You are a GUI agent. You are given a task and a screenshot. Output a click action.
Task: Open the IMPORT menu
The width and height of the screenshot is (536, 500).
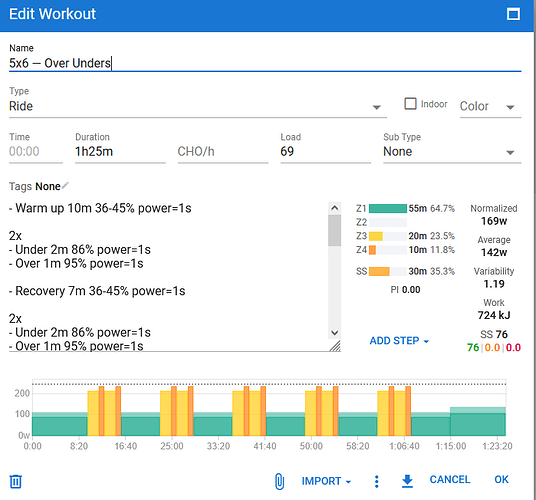326,481
